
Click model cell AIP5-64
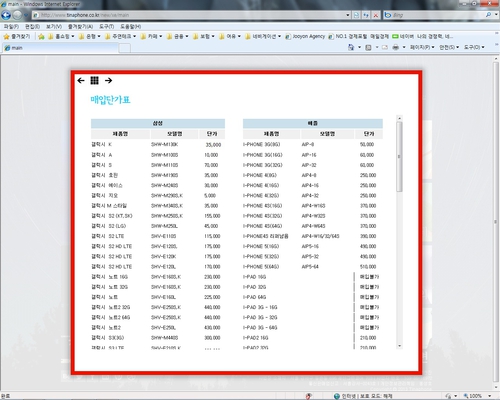[310, 267]
